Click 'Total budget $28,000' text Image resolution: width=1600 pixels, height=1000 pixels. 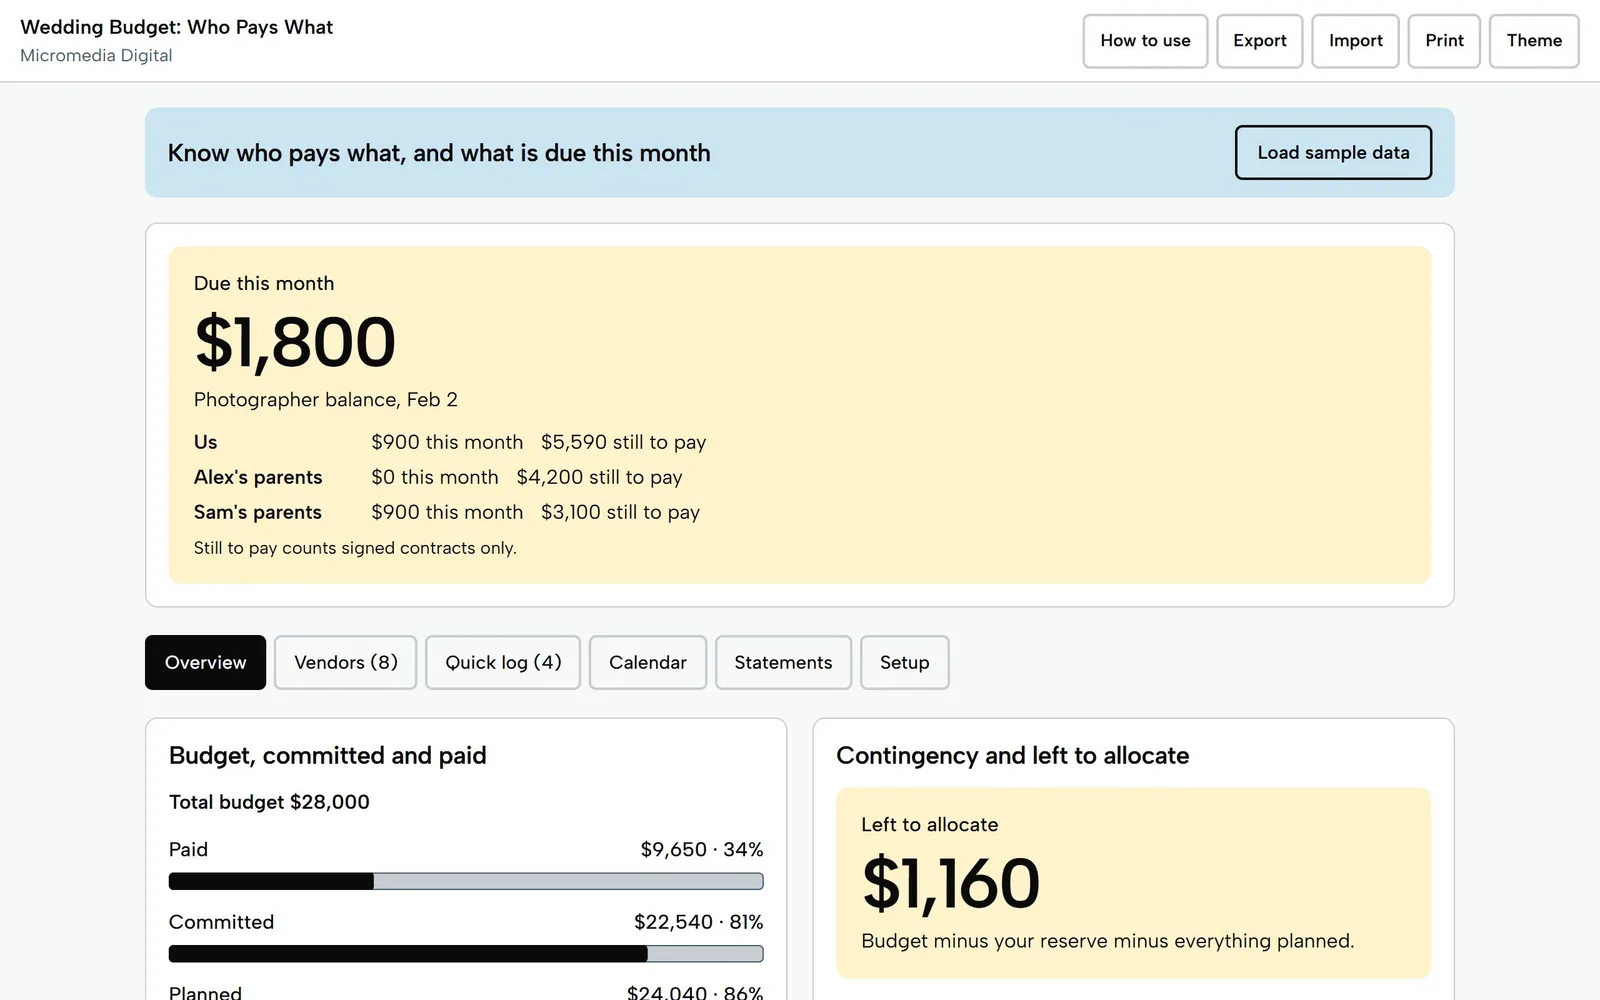click(269, 802)
